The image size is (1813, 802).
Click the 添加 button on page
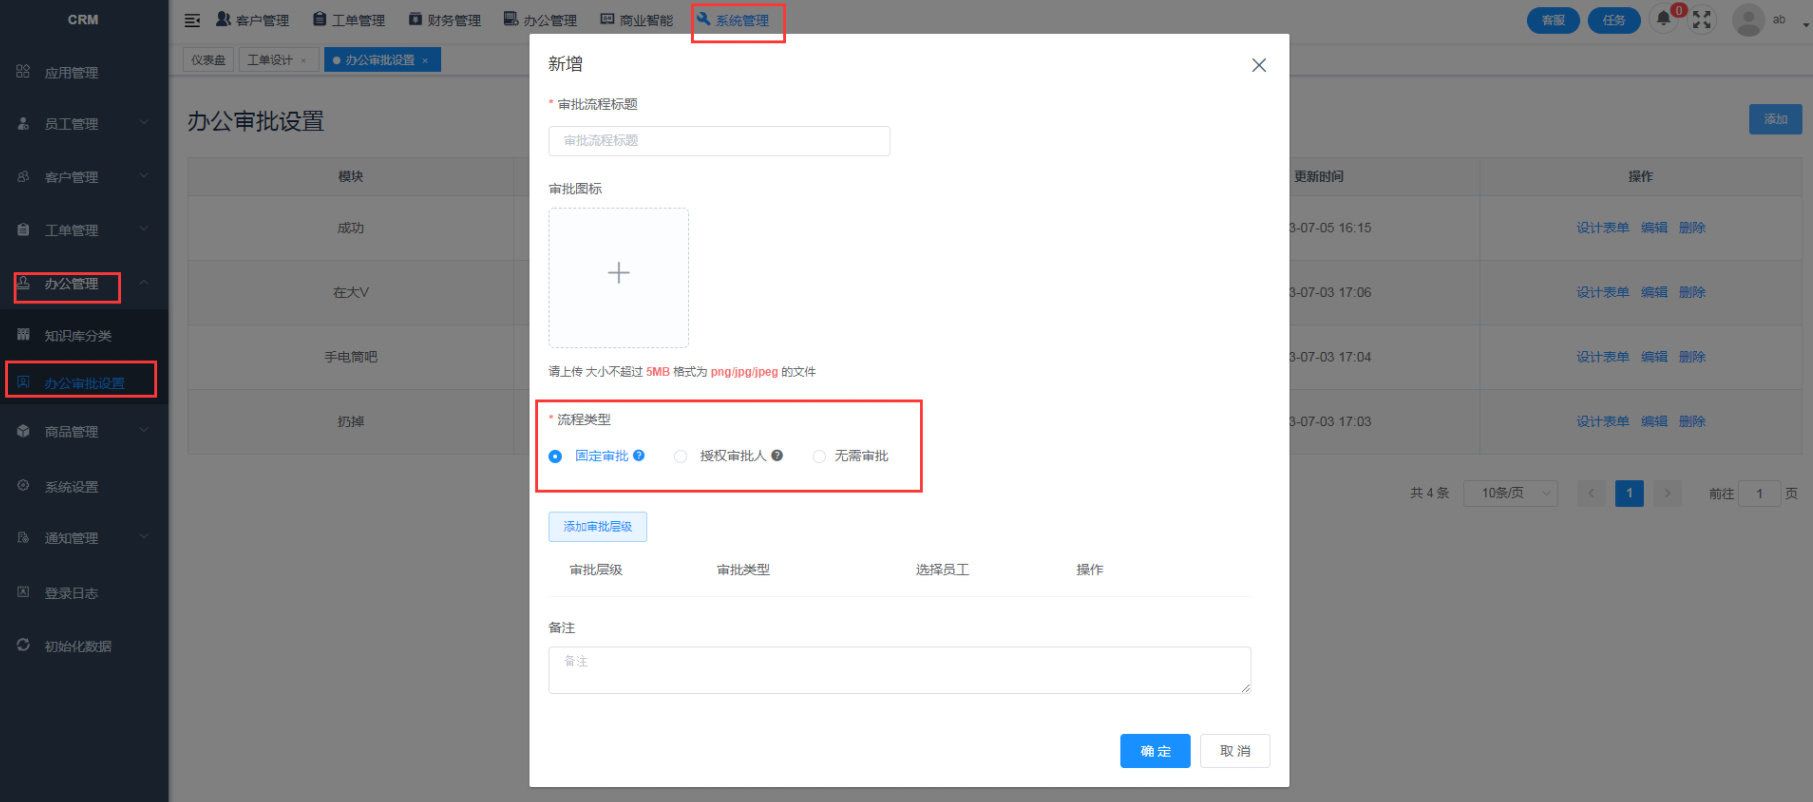coord(1775,119)
